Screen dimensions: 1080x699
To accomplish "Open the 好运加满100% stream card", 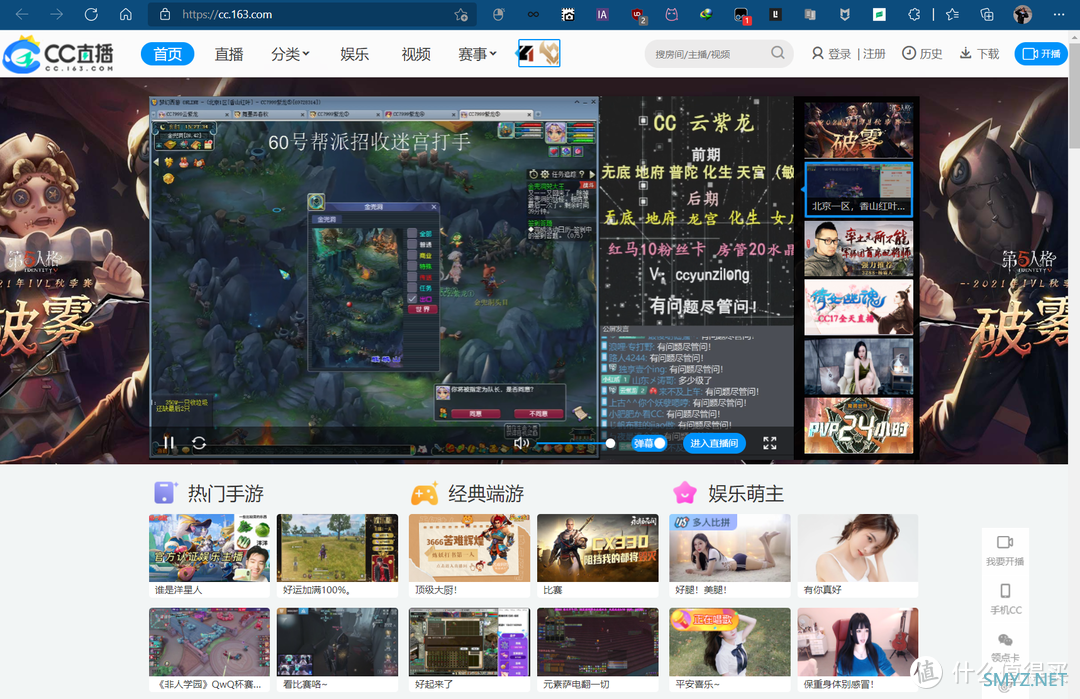I will pyautogui.click(x=338, y=556).
